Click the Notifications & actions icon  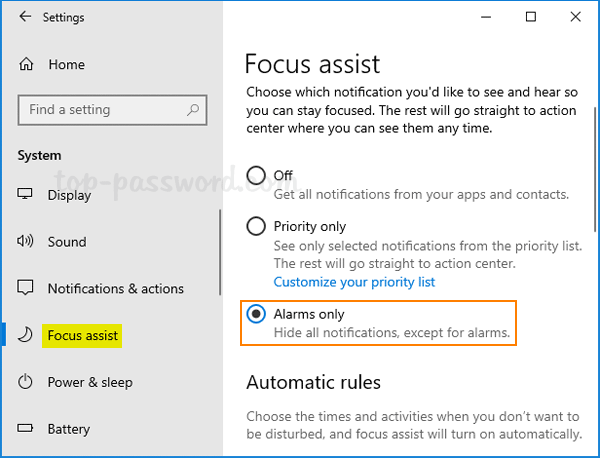point(27,289)
